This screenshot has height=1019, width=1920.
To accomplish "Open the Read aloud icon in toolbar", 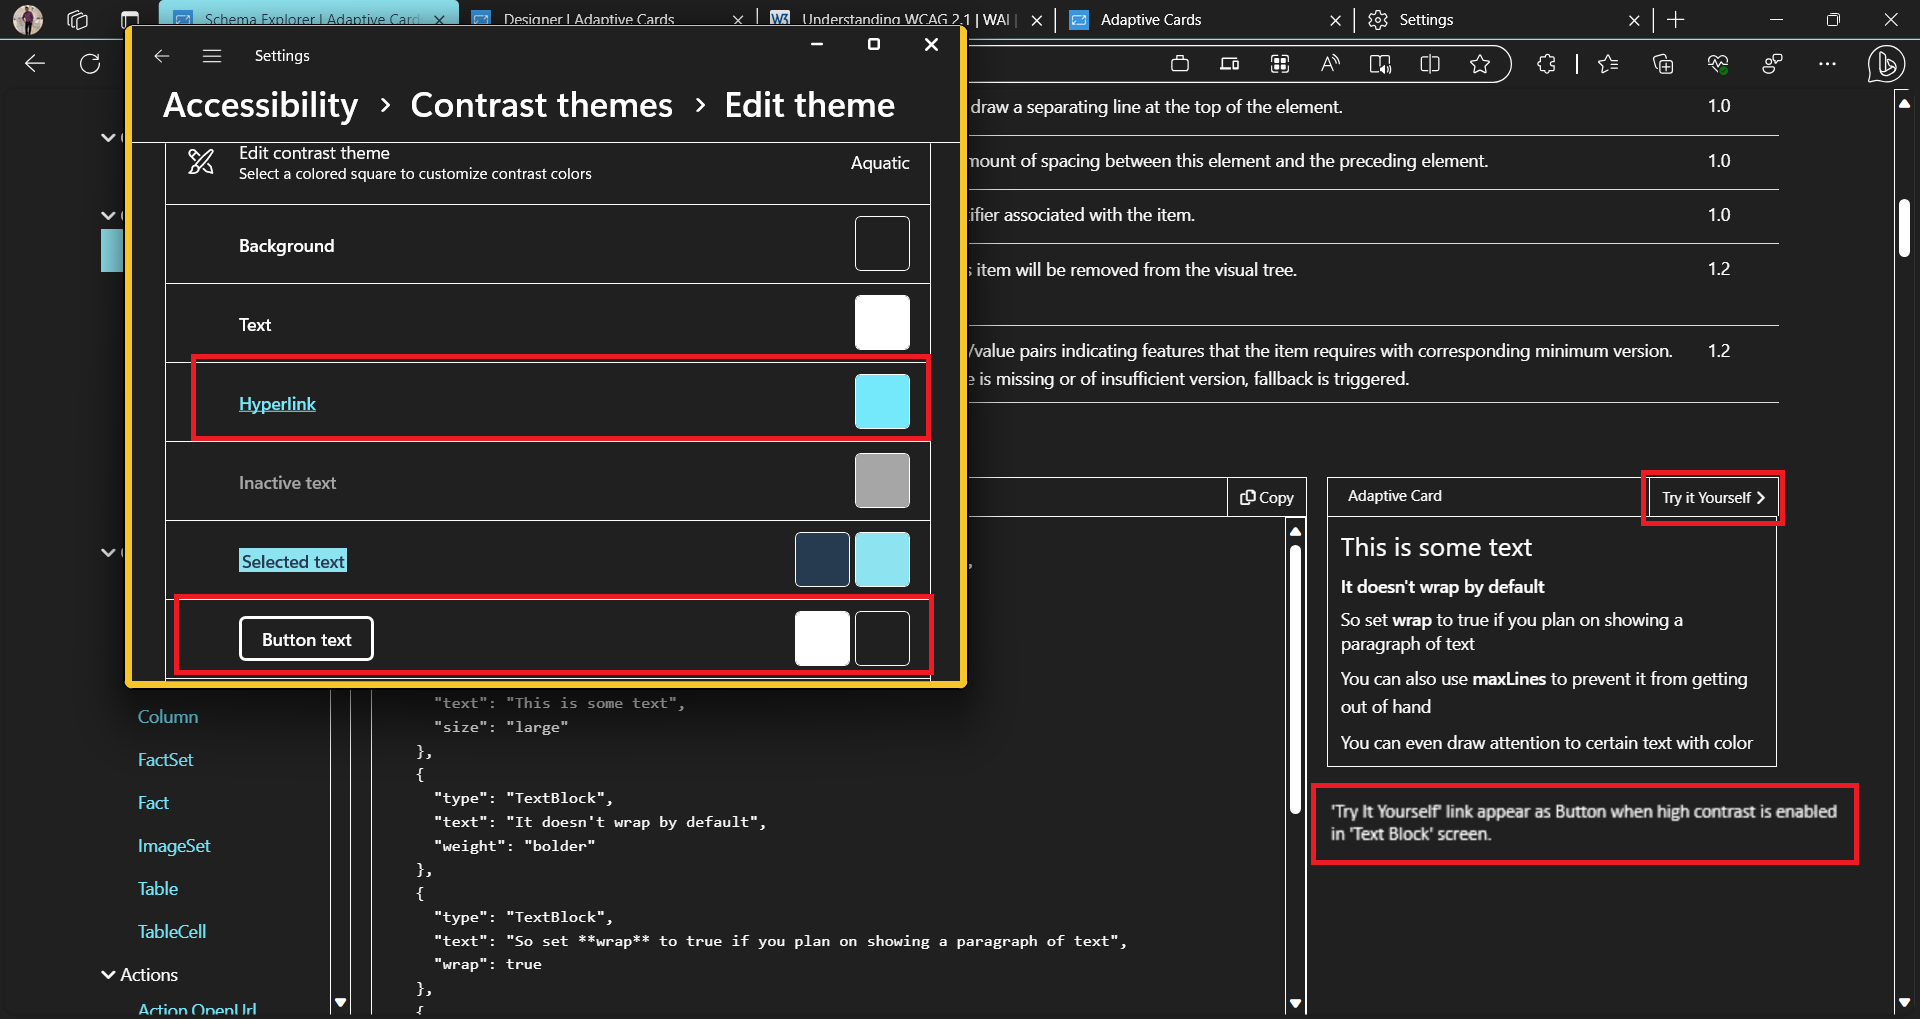I will coord(1330,63).
